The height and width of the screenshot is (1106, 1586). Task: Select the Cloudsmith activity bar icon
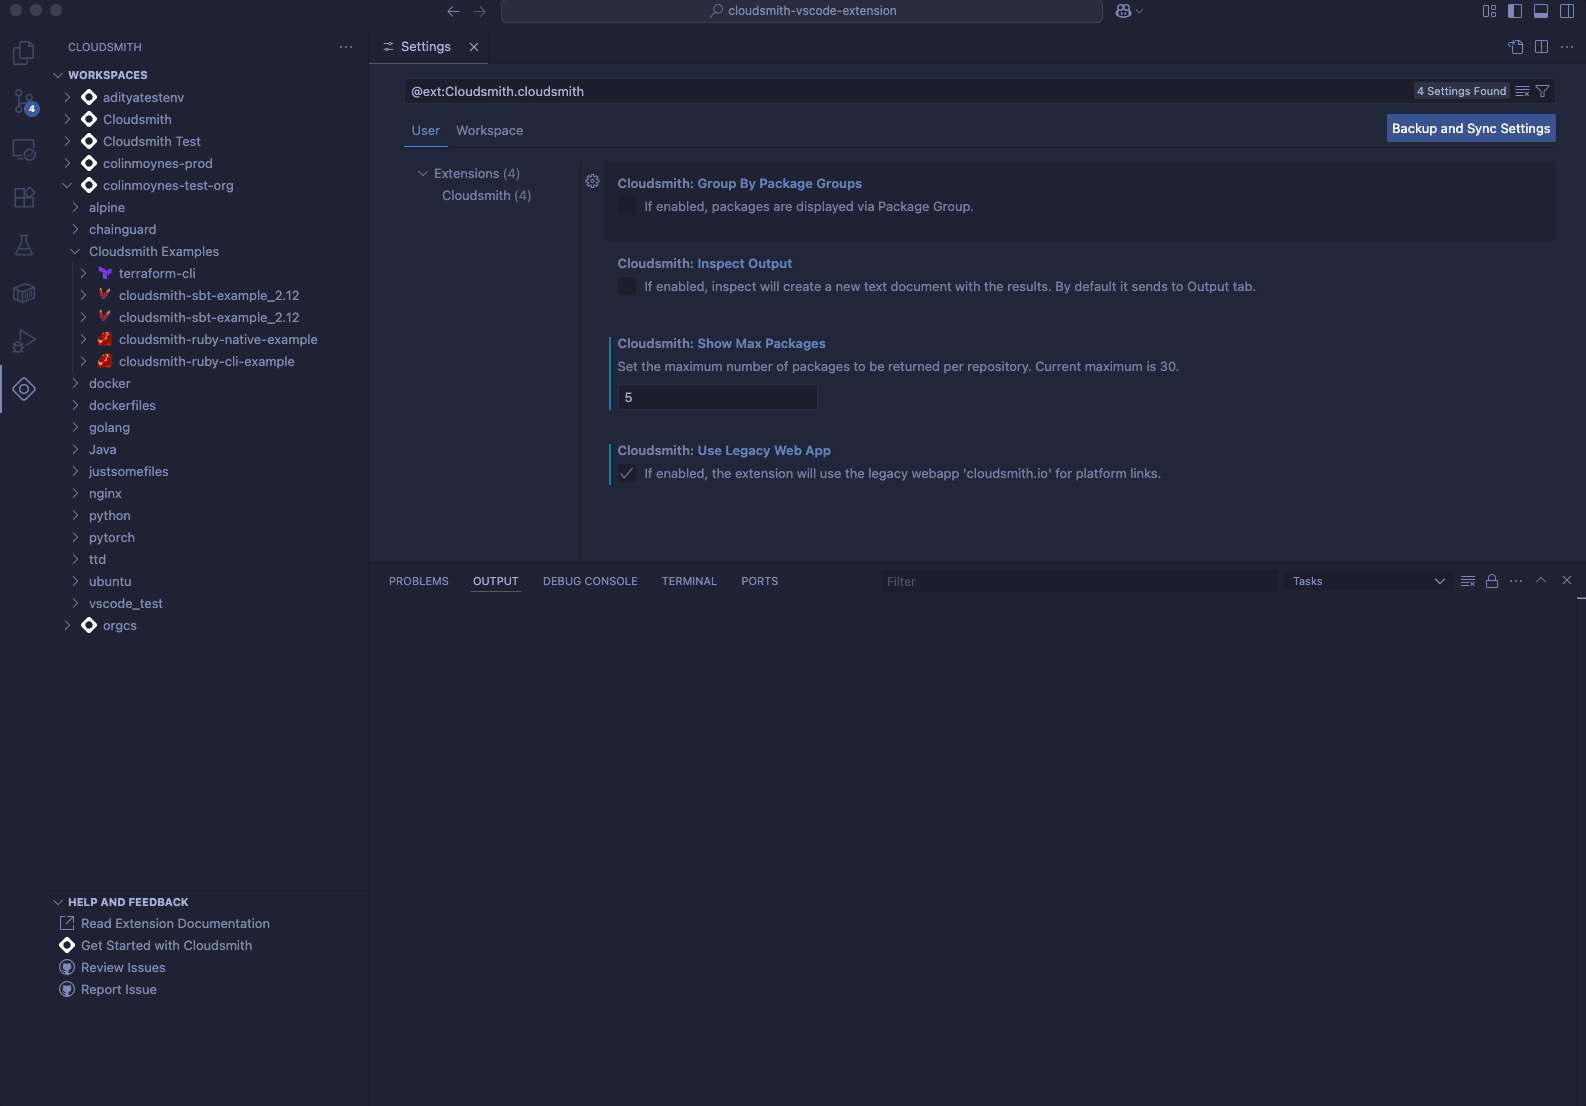24,389
